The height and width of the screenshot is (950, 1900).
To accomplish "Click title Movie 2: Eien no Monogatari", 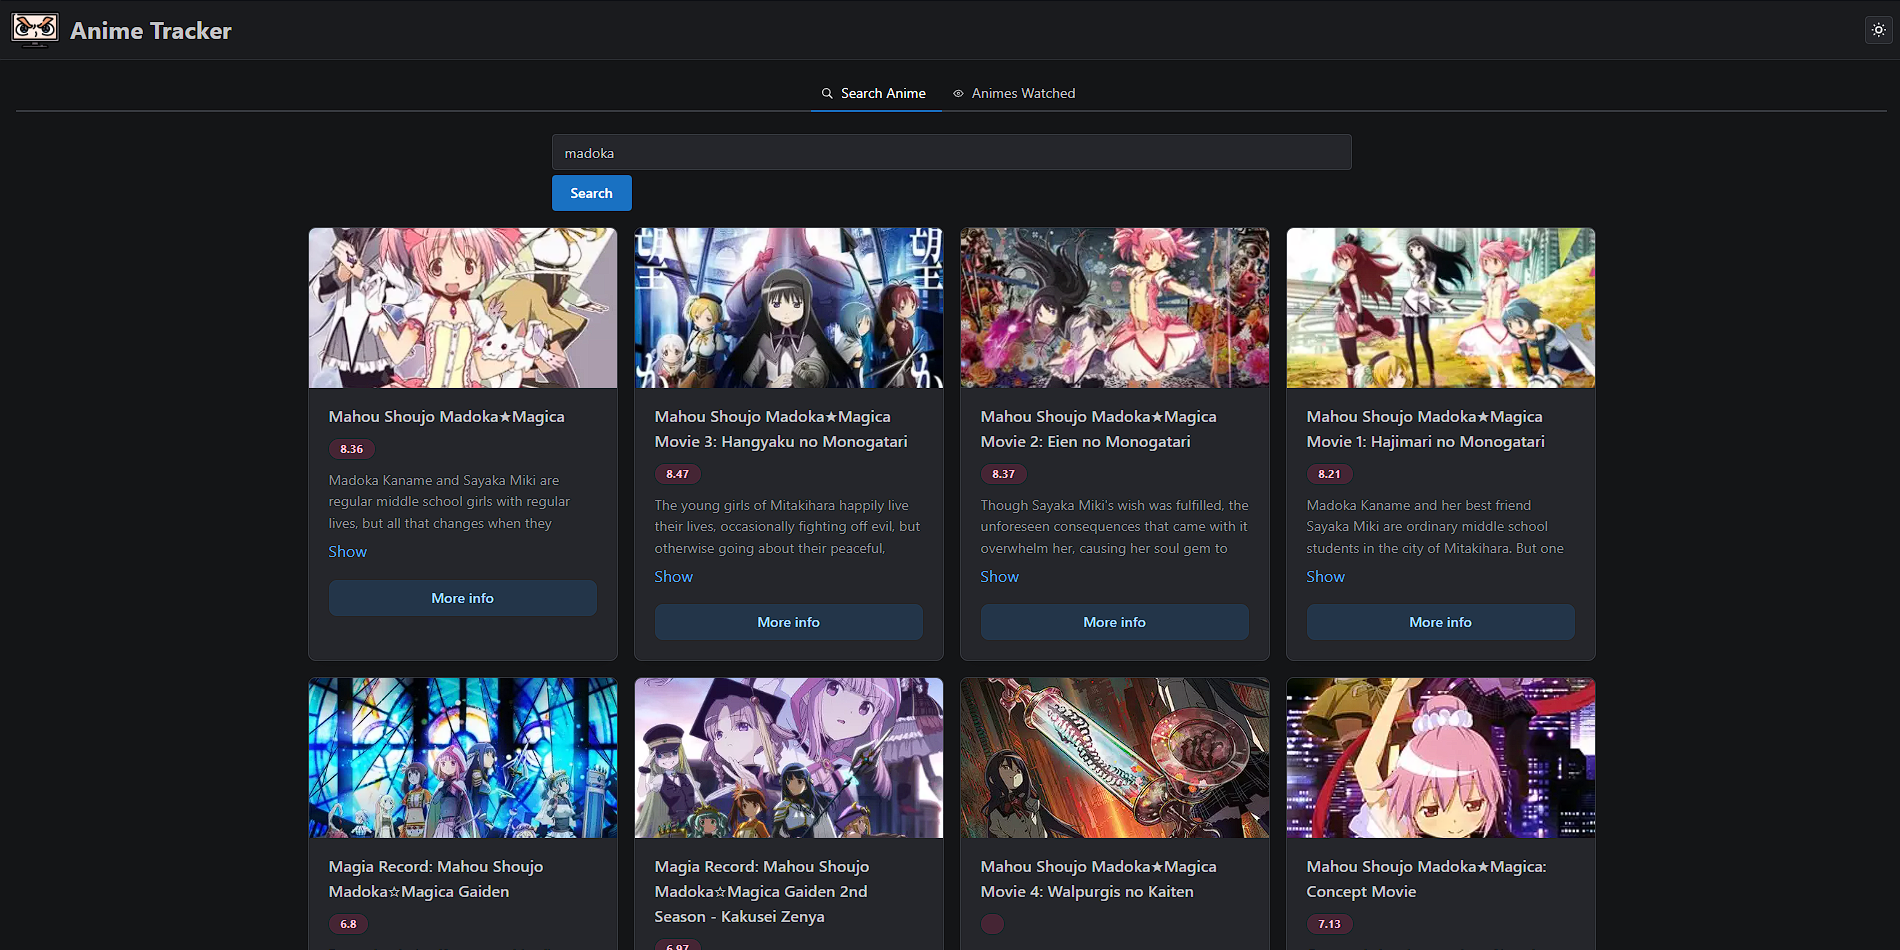I will (1098, 429).
